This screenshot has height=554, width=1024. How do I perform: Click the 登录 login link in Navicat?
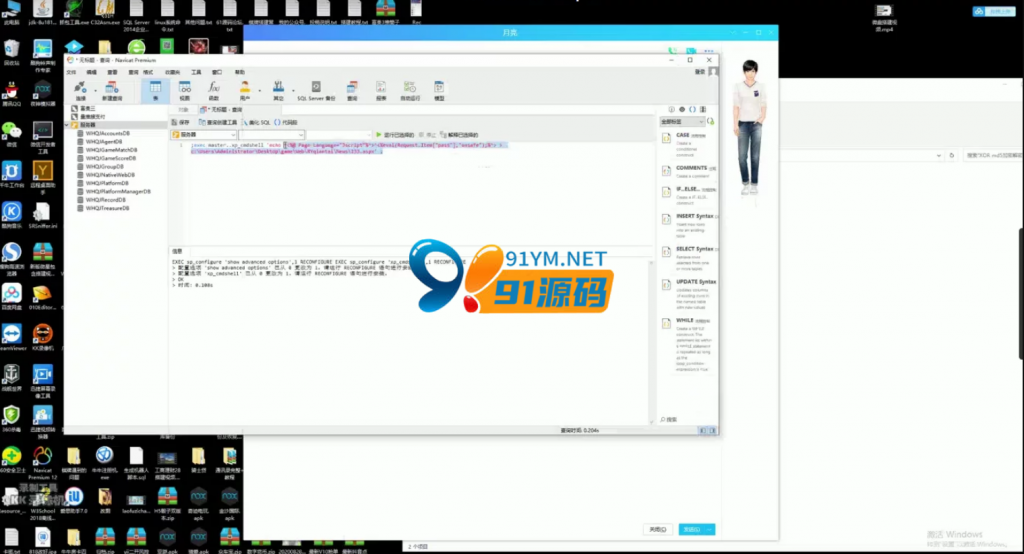[700, 72]
